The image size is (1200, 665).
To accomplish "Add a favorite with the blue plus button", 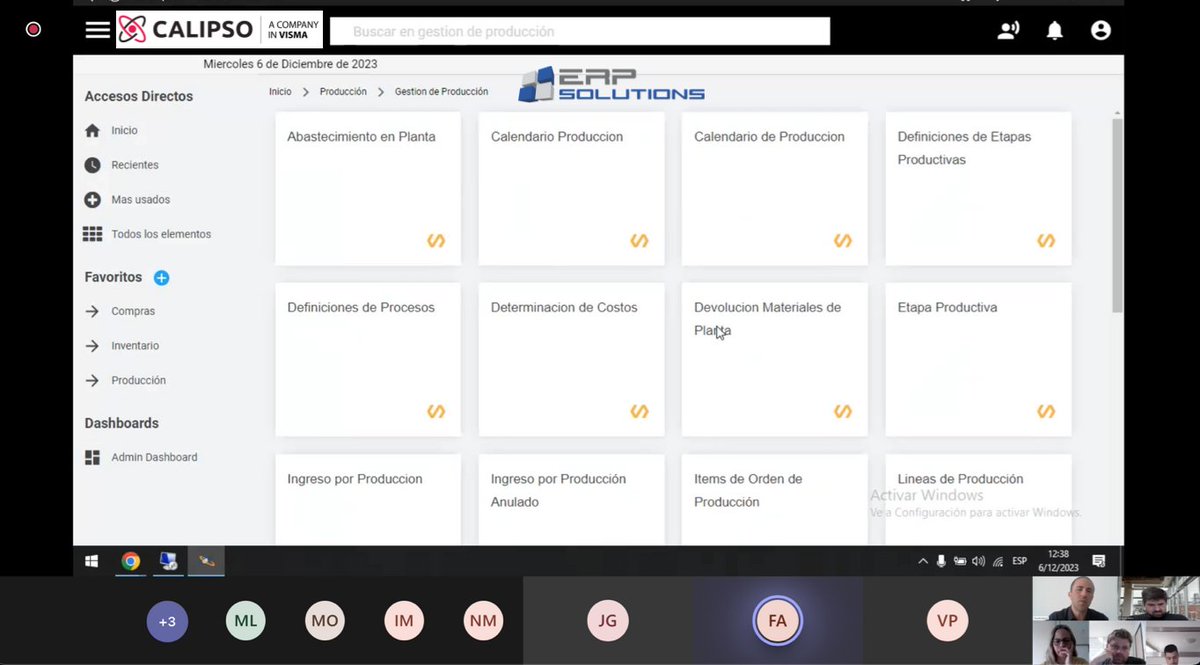I will [161, 278].
